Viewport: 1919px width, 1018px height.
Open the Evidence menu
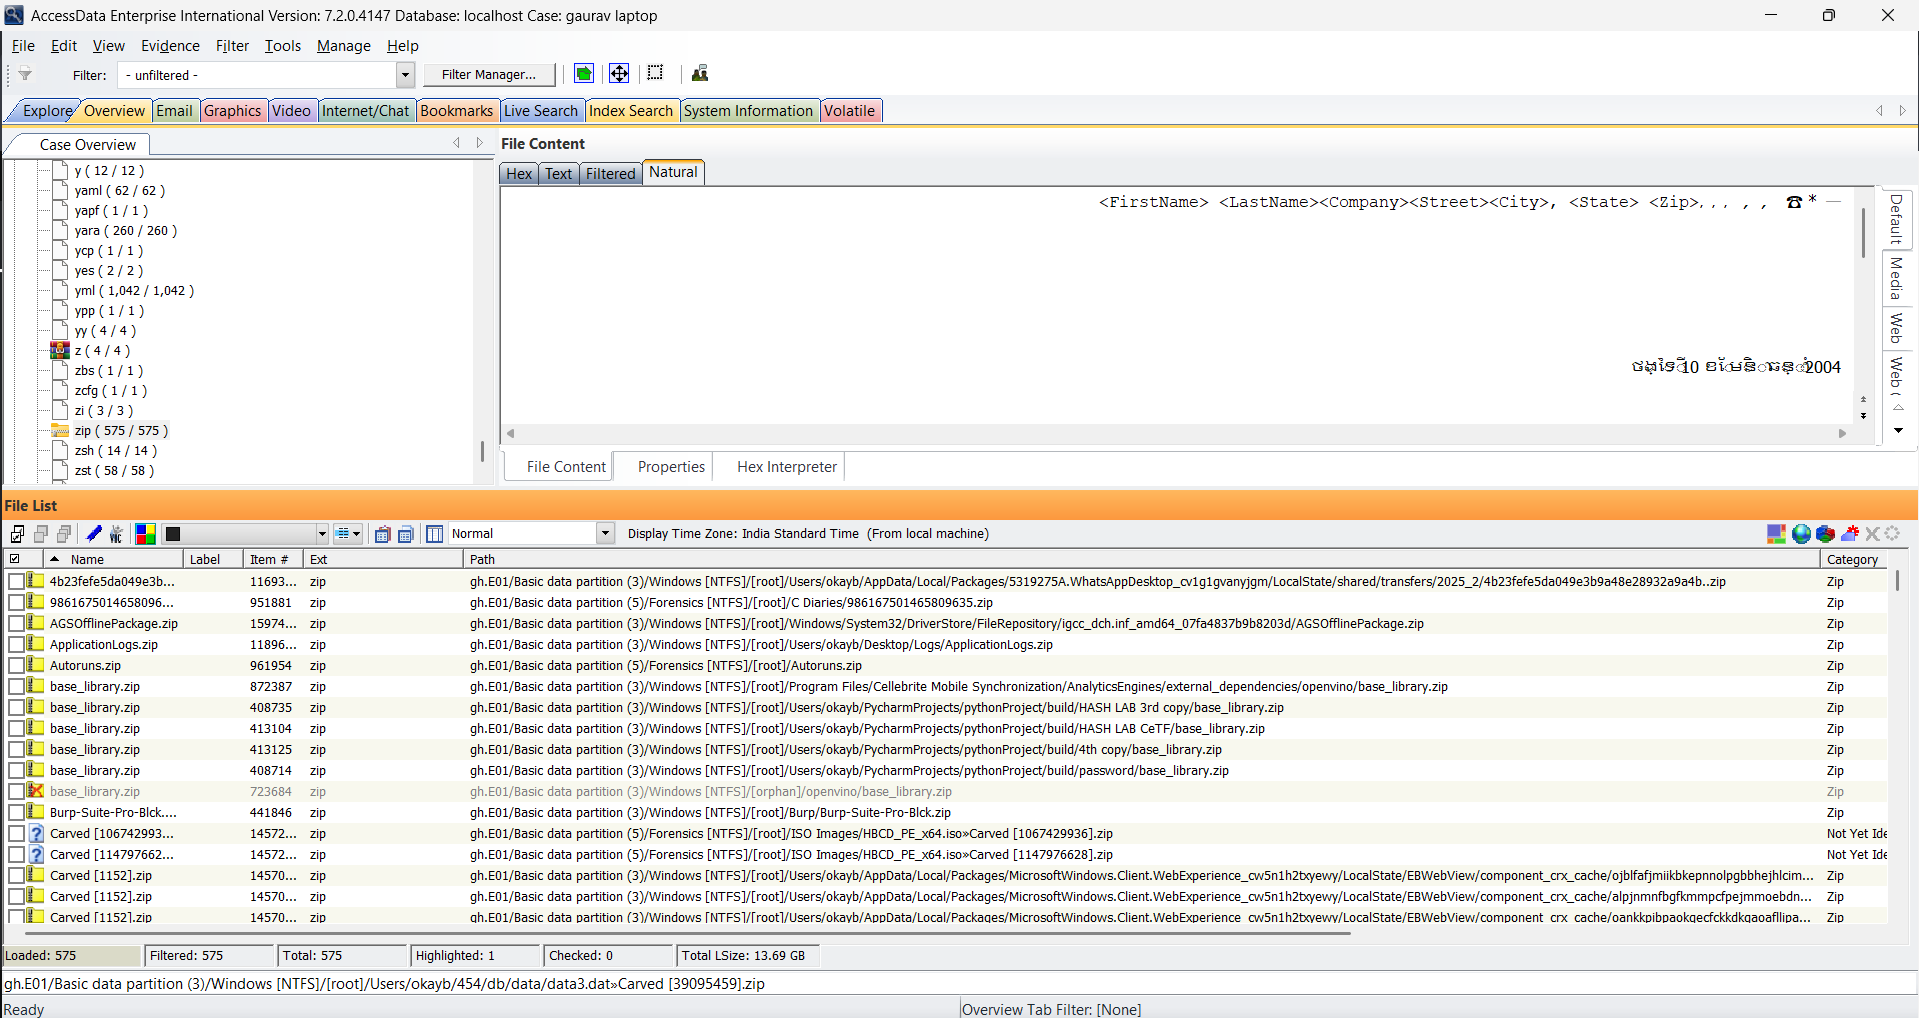170,46
